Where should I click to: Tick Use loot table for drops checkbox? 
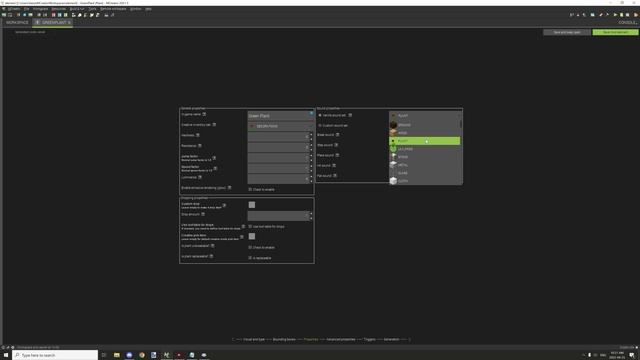click(250, 227)
